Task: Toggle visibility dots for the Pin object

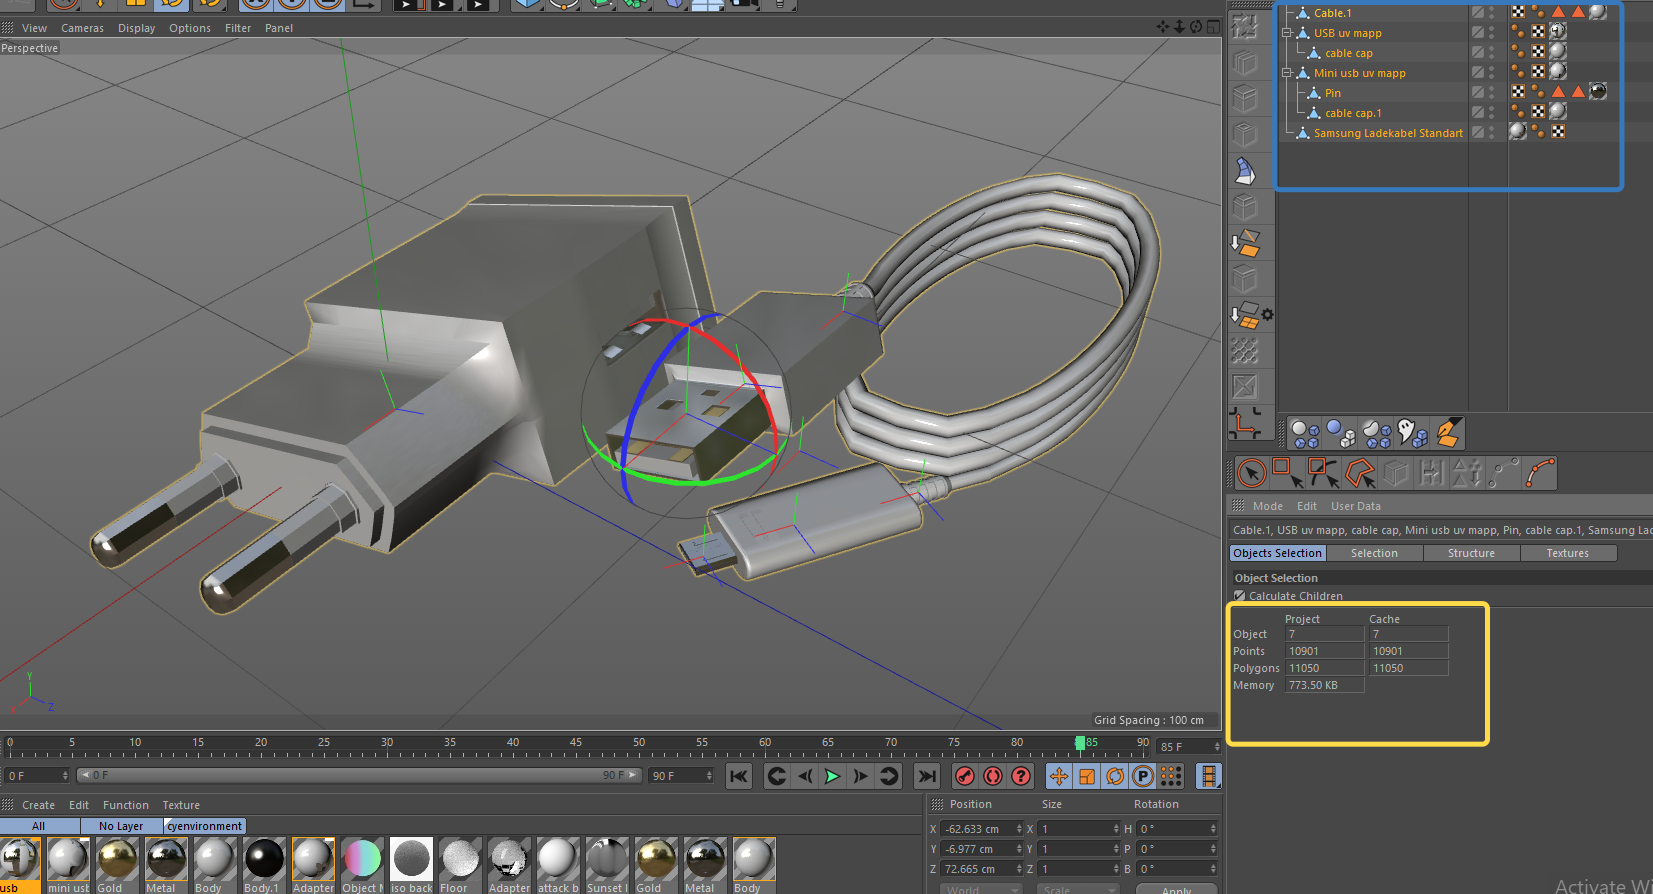Action: coord(1492,93)
